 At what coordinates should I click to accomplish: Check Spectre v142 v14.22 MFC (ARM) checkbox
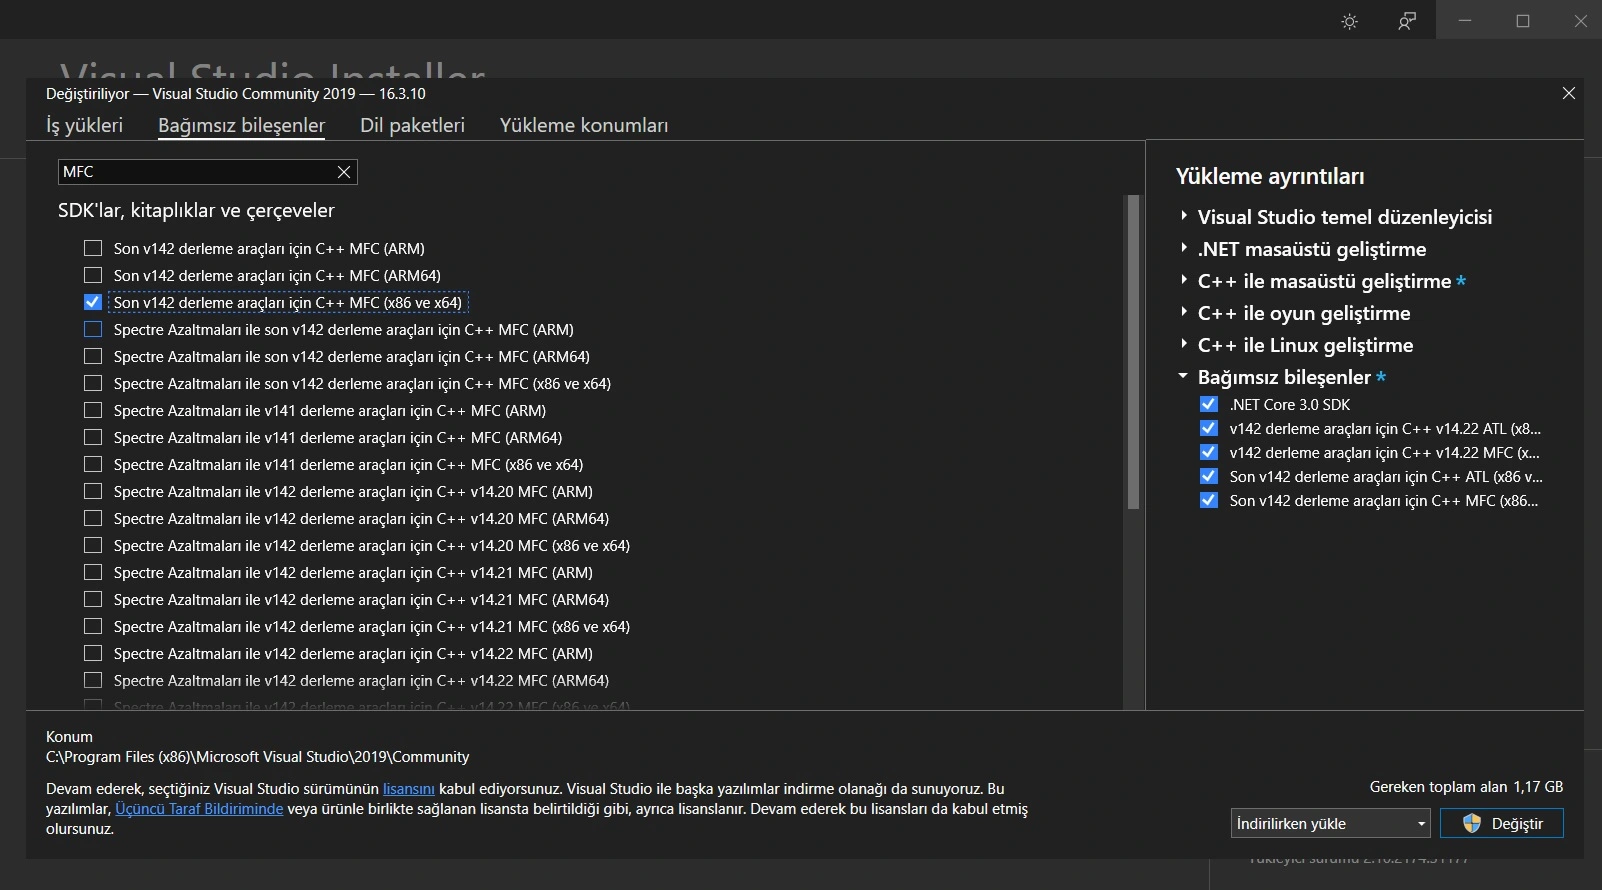click(93, 653)
